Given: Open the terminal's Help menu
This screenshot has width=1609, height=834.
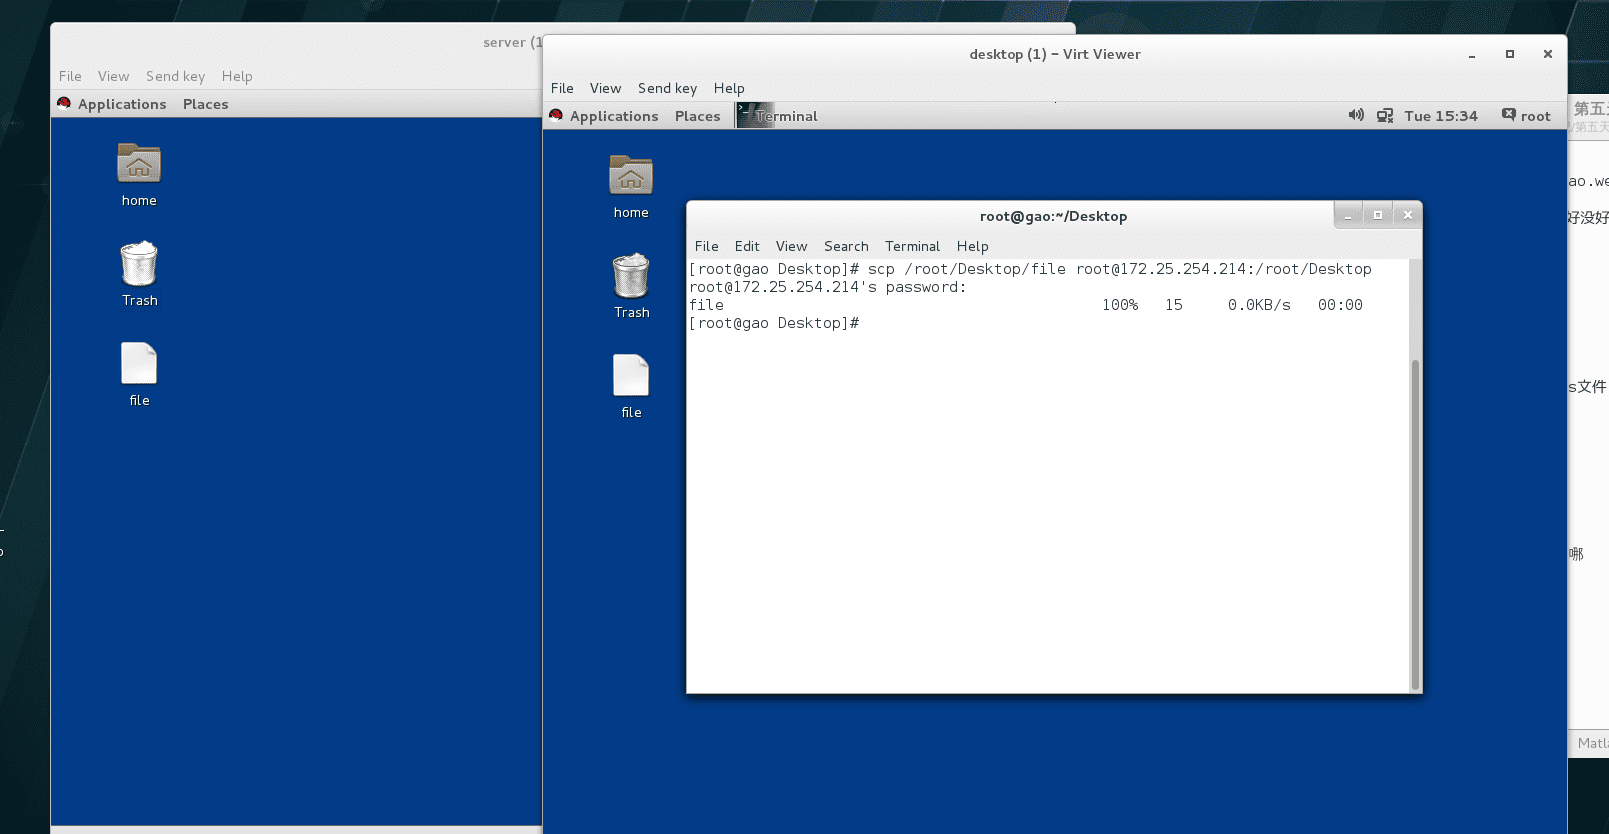Looking at the screenshot, I should (972, 246).
